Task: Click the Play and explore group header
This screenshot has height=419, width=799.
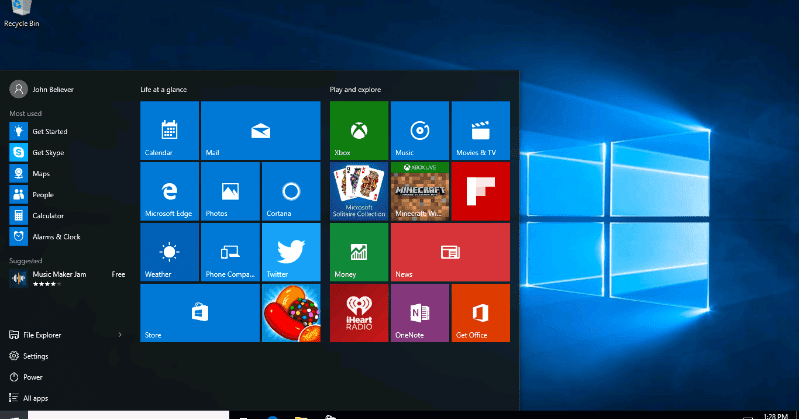Action: coord(355,89)
